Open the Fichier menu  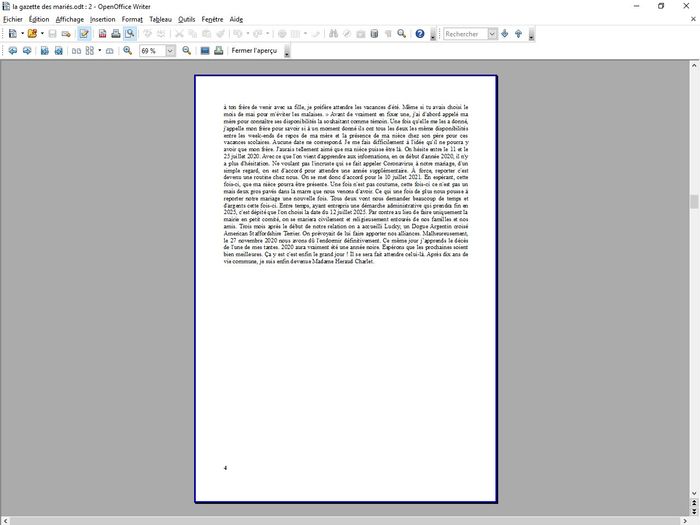tap(12, 19)
